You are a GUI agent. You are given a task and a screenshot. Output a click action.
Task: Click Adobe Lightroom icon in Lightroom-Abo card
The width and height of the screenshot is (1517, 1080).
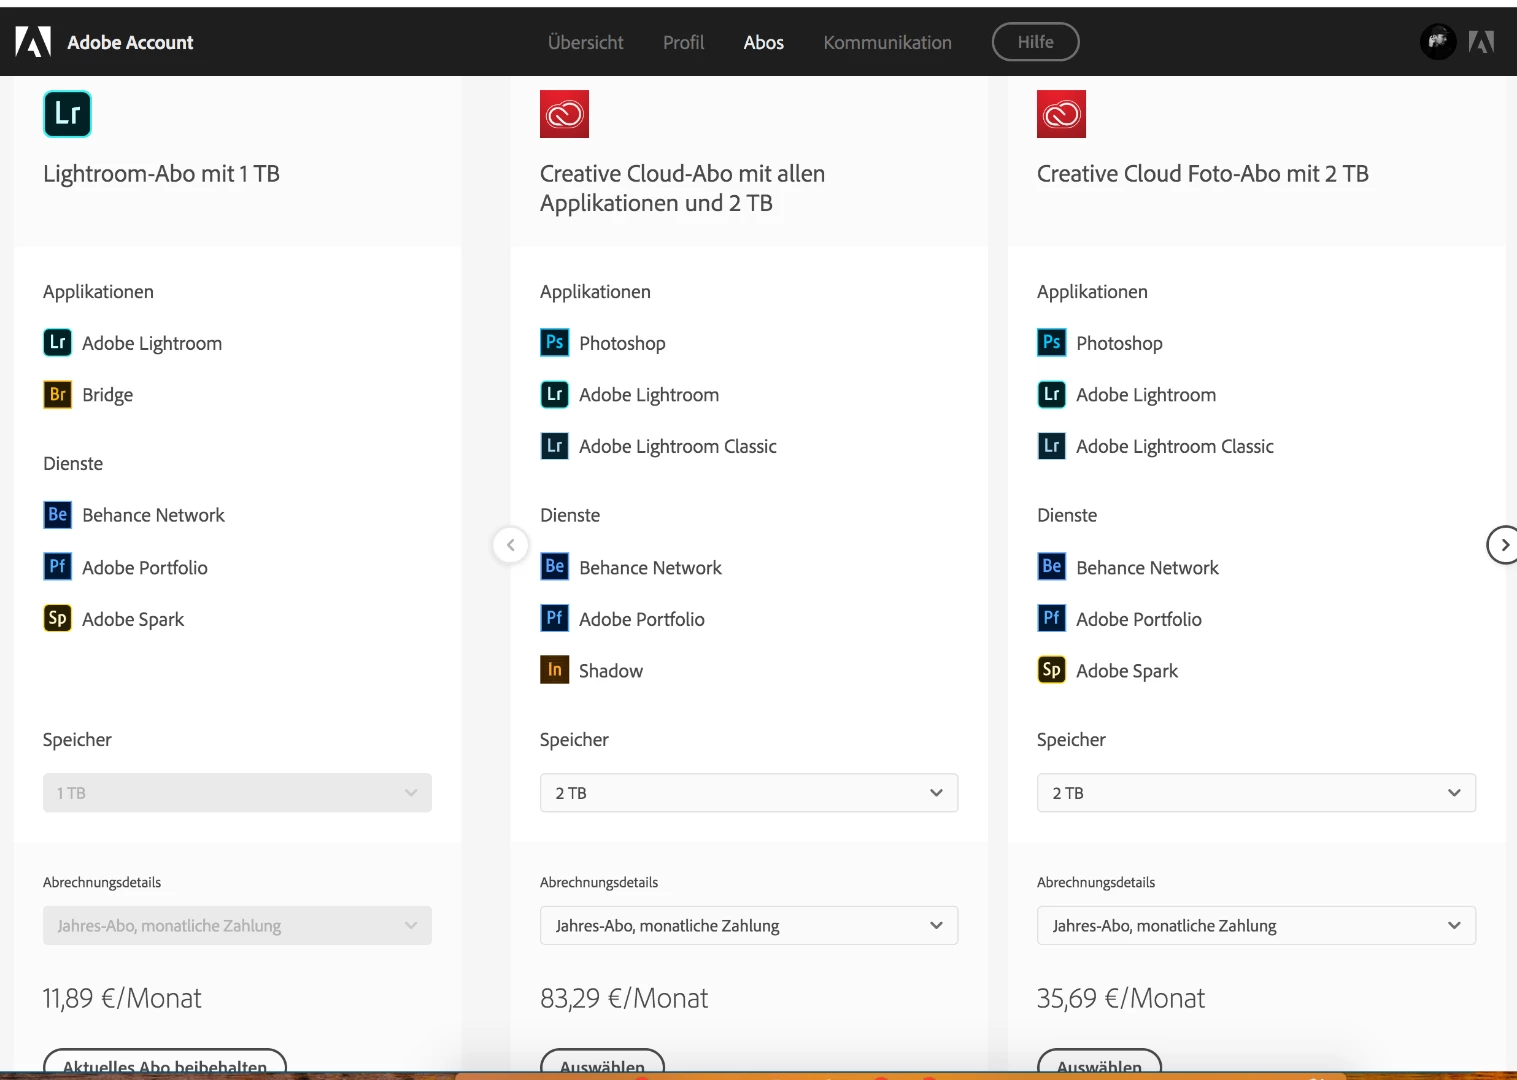(57, 343)
